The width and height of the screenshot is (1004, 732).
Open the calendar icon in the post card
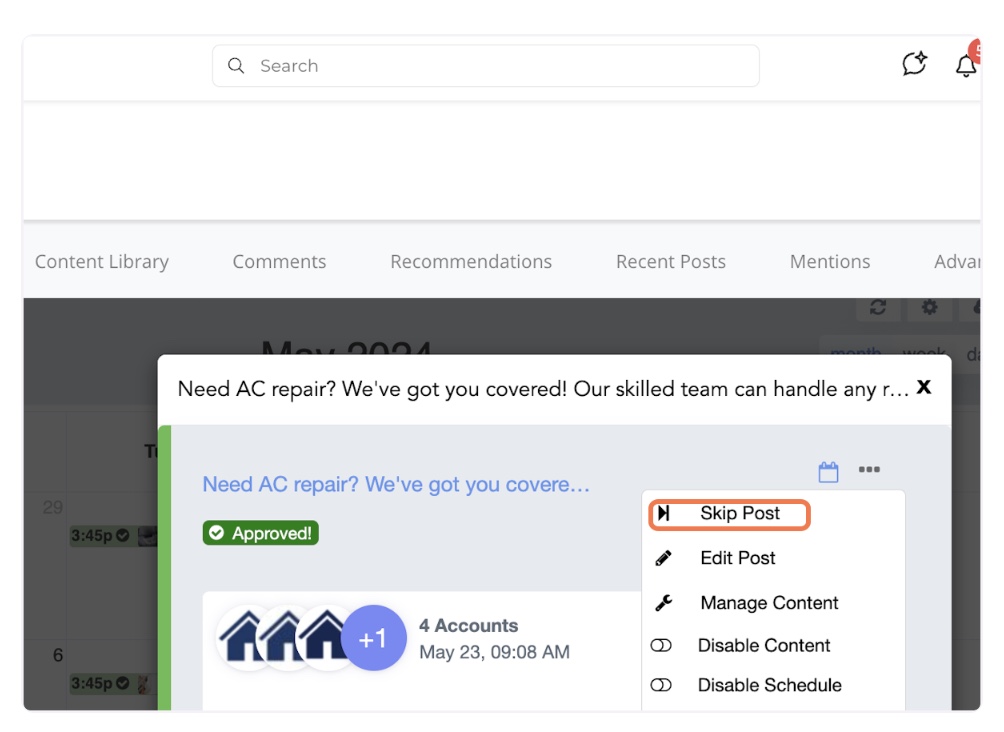click(x=828, y=472)
